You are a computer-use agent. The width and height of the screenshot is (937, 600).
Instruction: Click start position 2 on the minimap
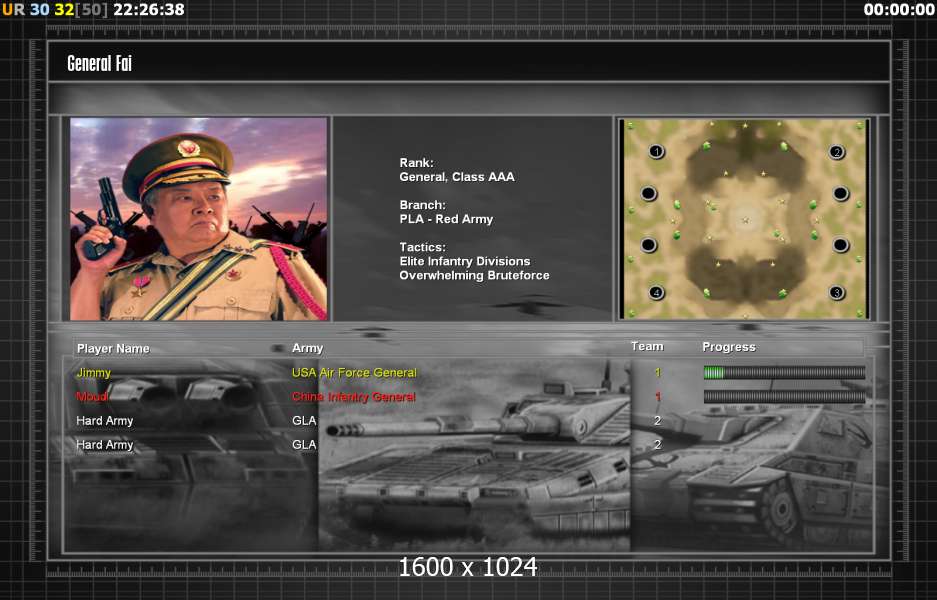[x=837, y=152]
